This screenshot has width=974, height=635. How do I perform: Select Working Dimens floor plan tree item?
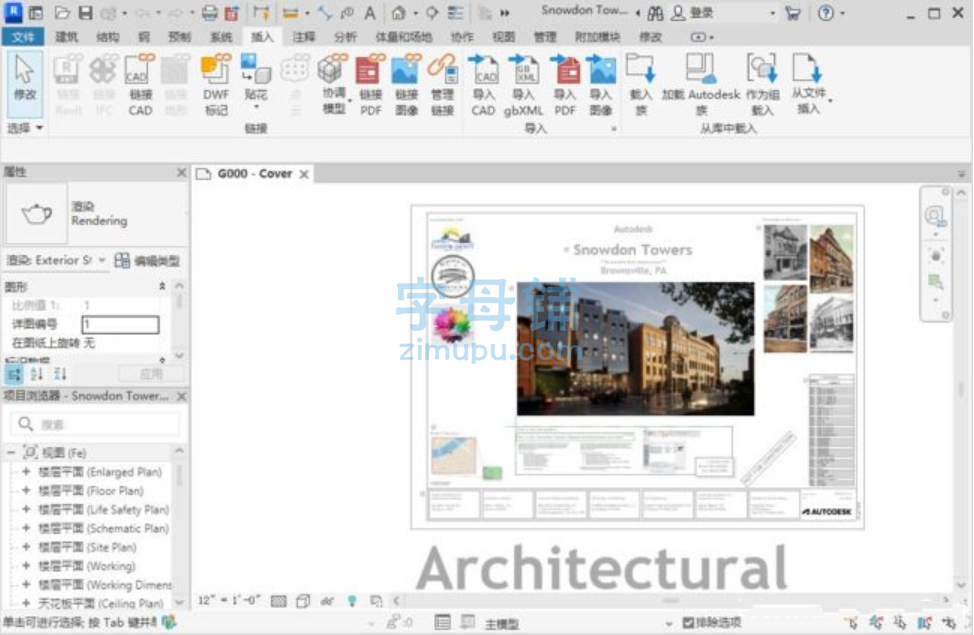pyautogui.click(x=106, y=585)
